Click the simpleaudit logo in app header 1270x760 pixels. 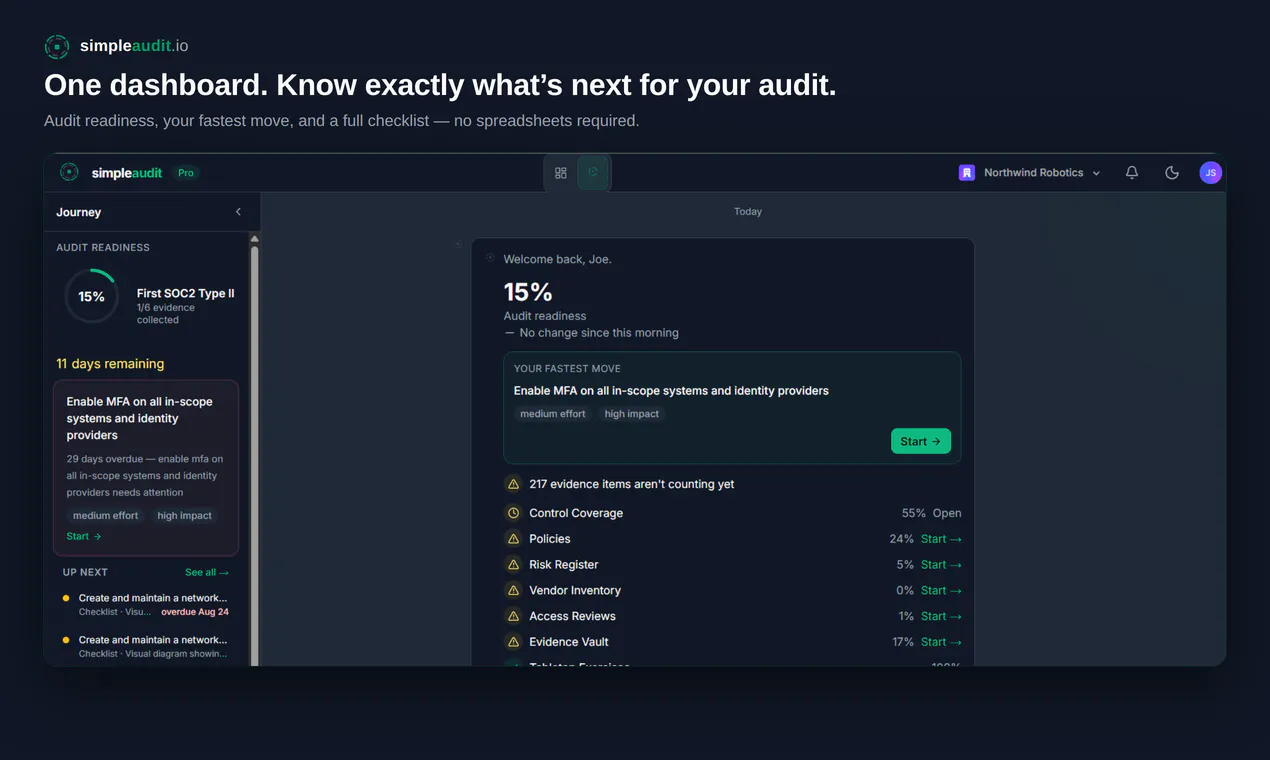click(111, 173)
